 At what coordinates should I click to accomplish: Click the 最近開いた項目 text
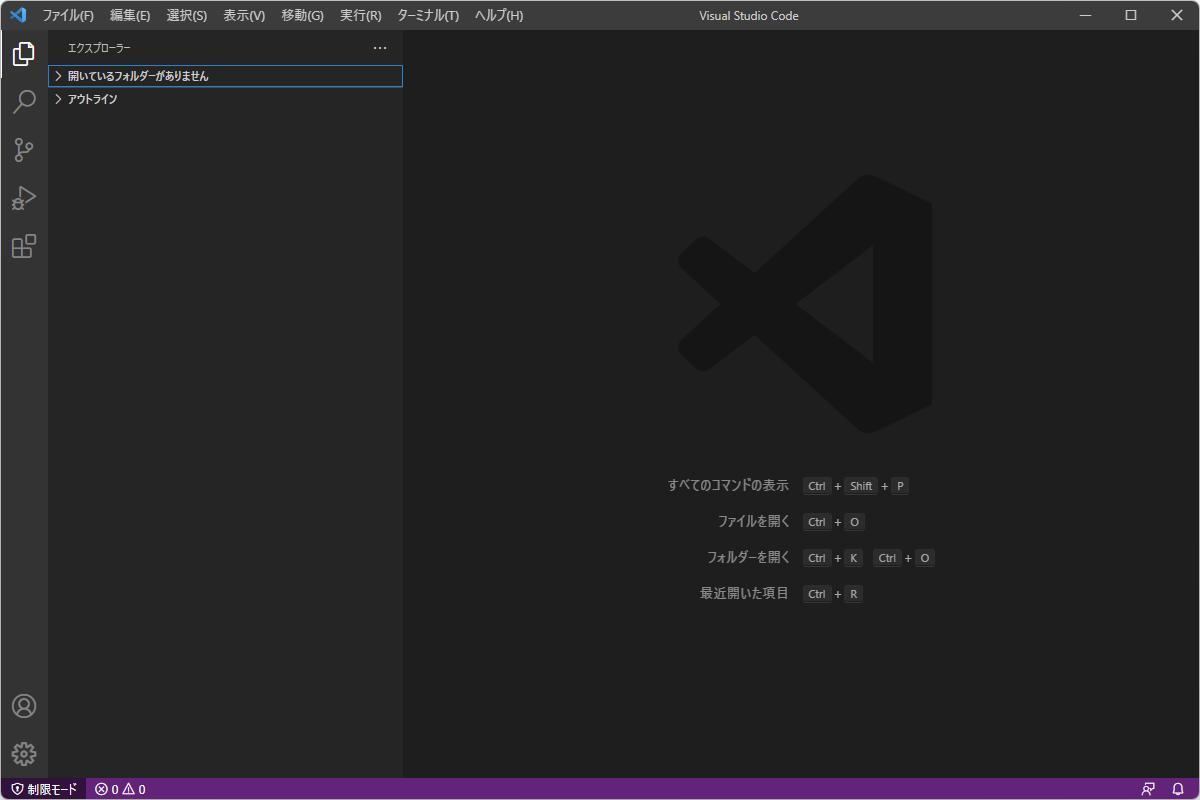[744, 593]
